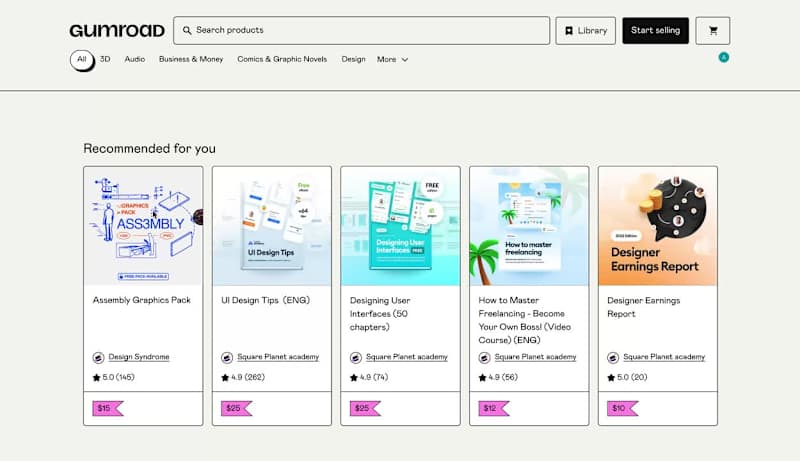The image size is (800, 461).
Task: Select the Audio category
Action: pyautogui.click(x=135, y=59)
